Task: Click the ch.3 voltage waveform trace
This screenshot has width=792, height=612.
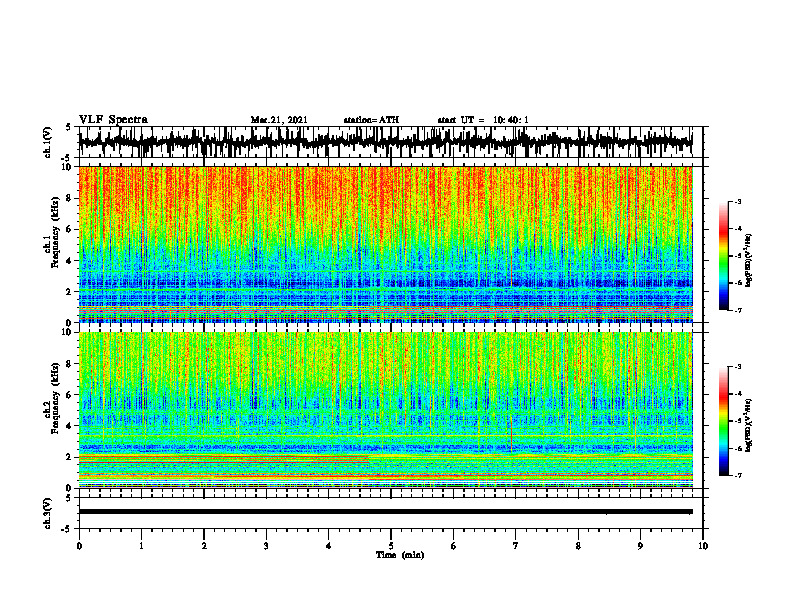Action: (x=386, y=512)
